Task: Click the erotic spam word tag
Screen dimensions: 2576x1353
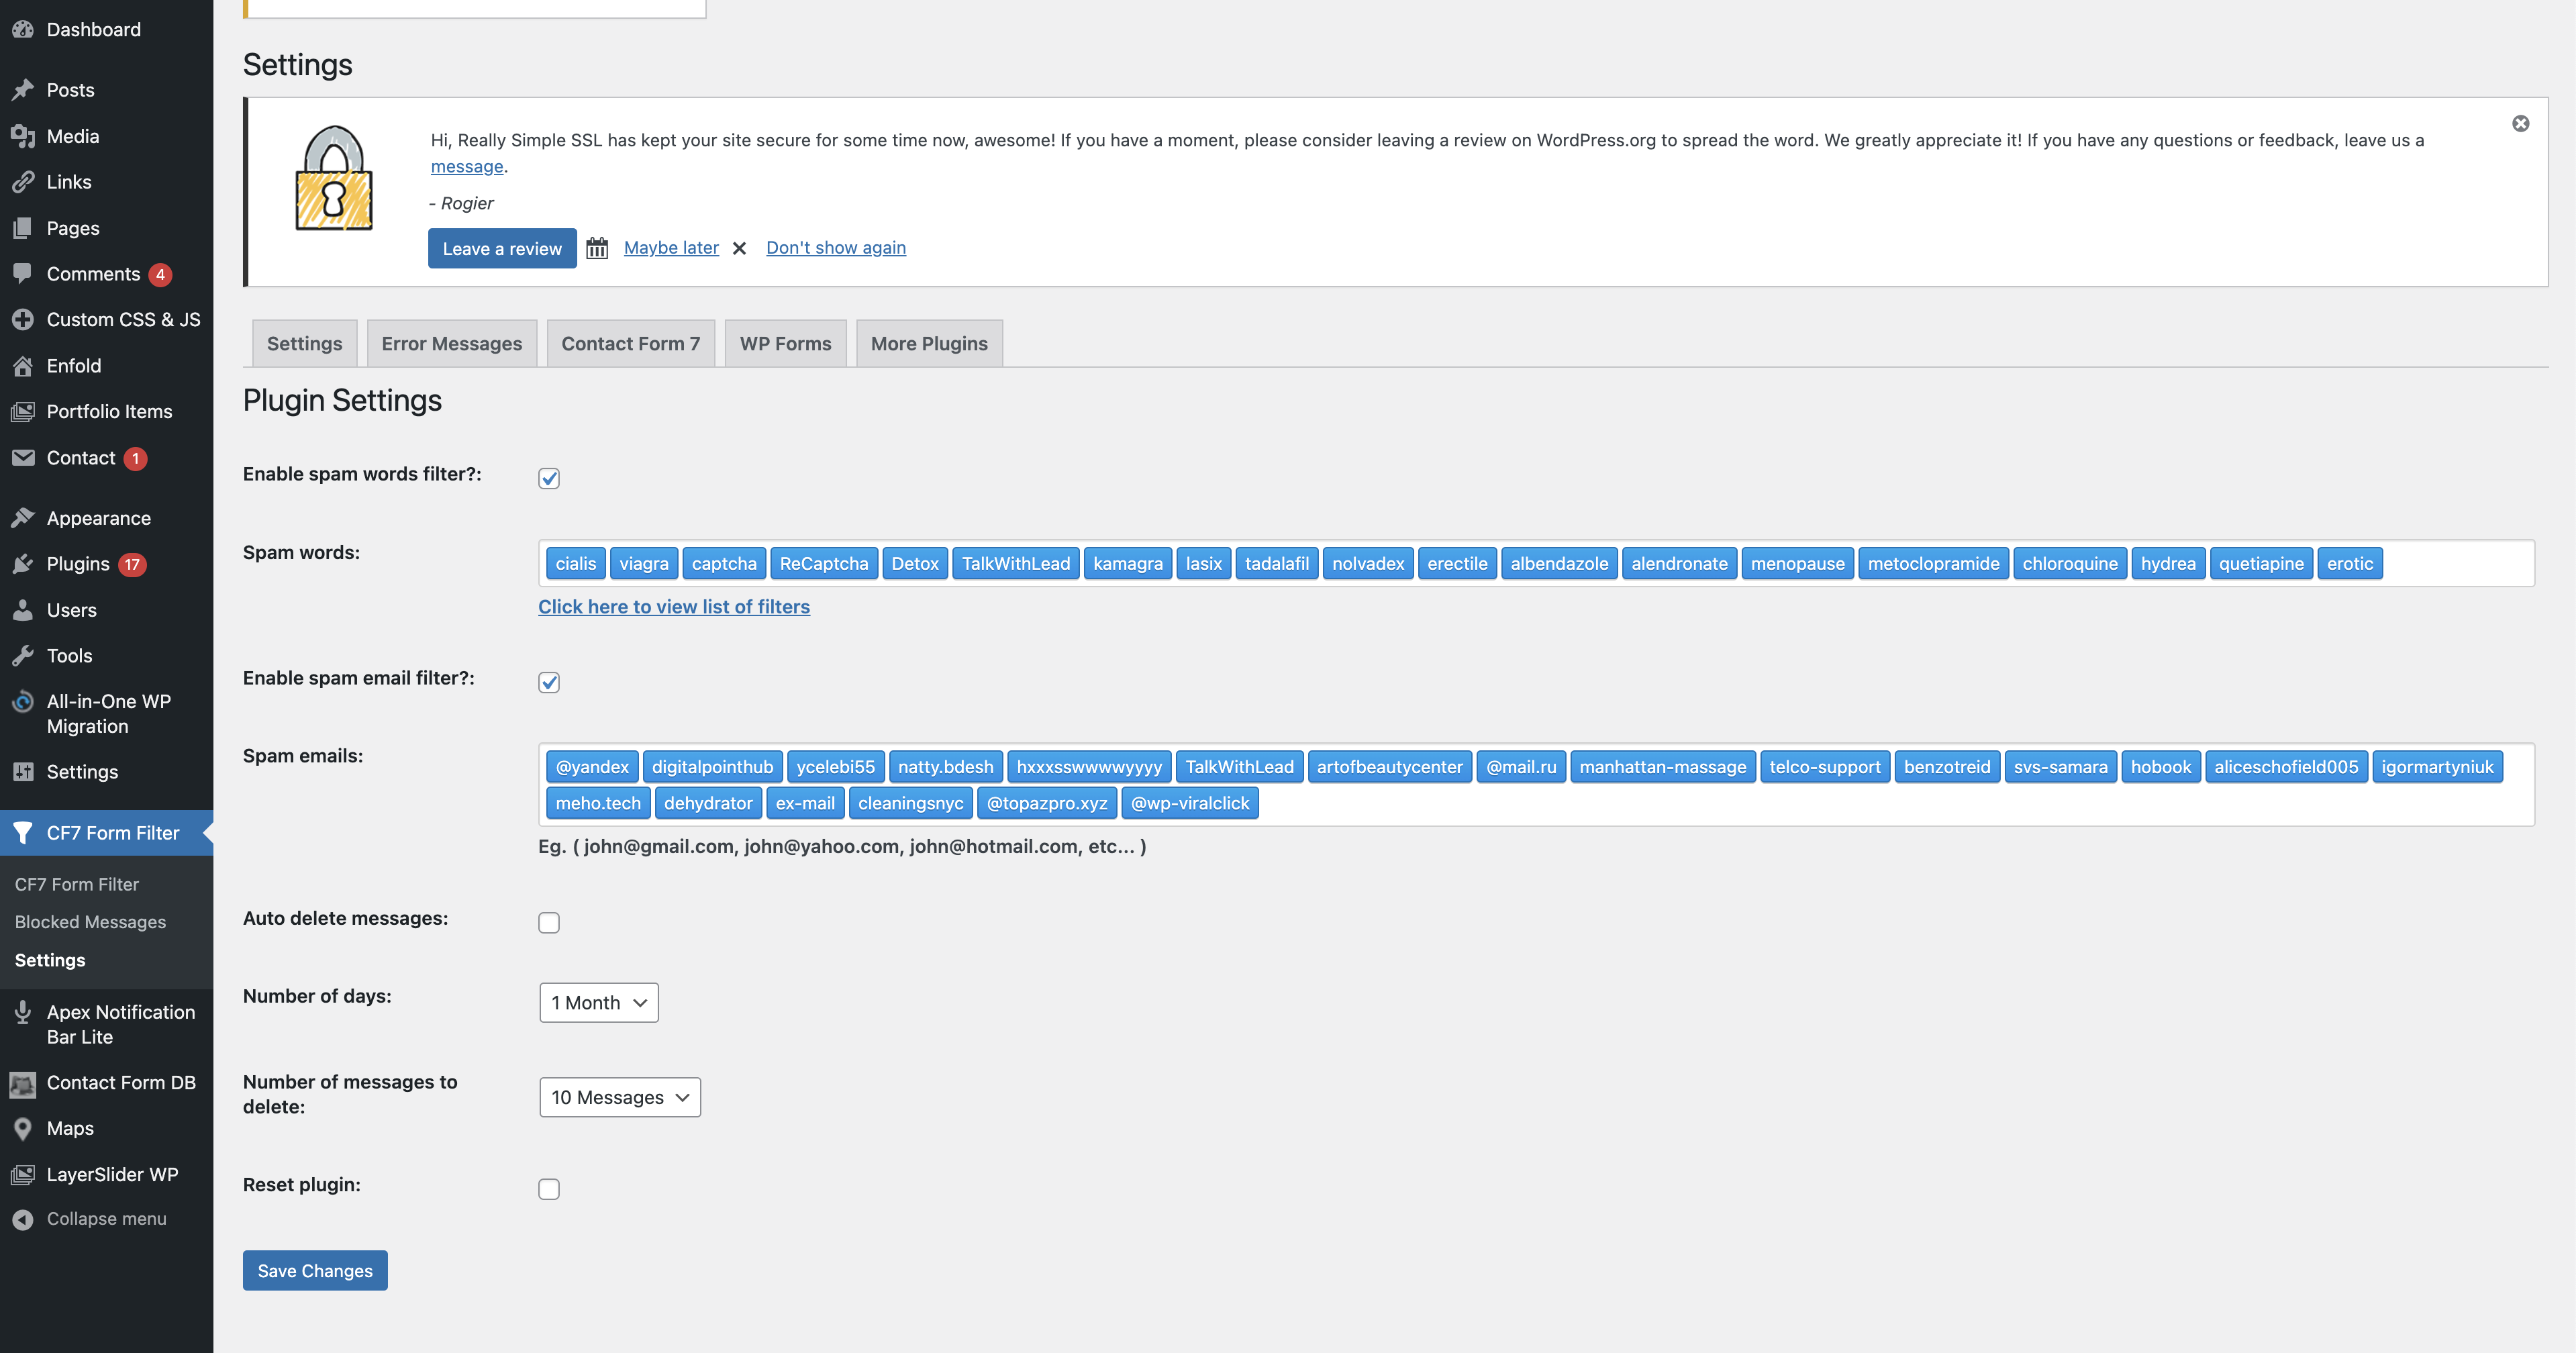Action: coord(2350,563)
